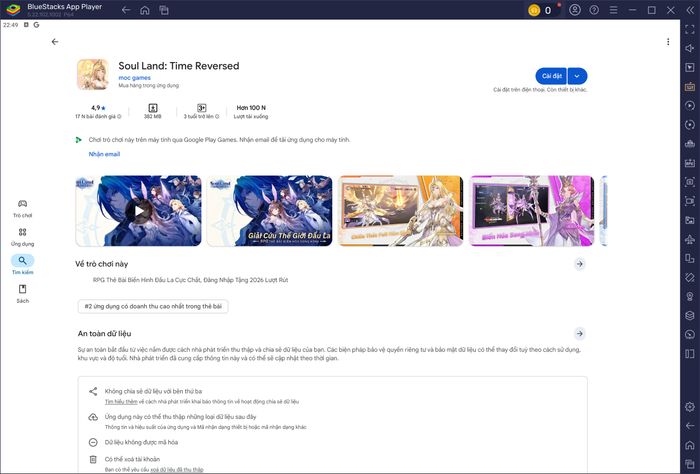Open the BlueStacks title bar recent tabs icon
700x474 pixels.
[164, 10]
